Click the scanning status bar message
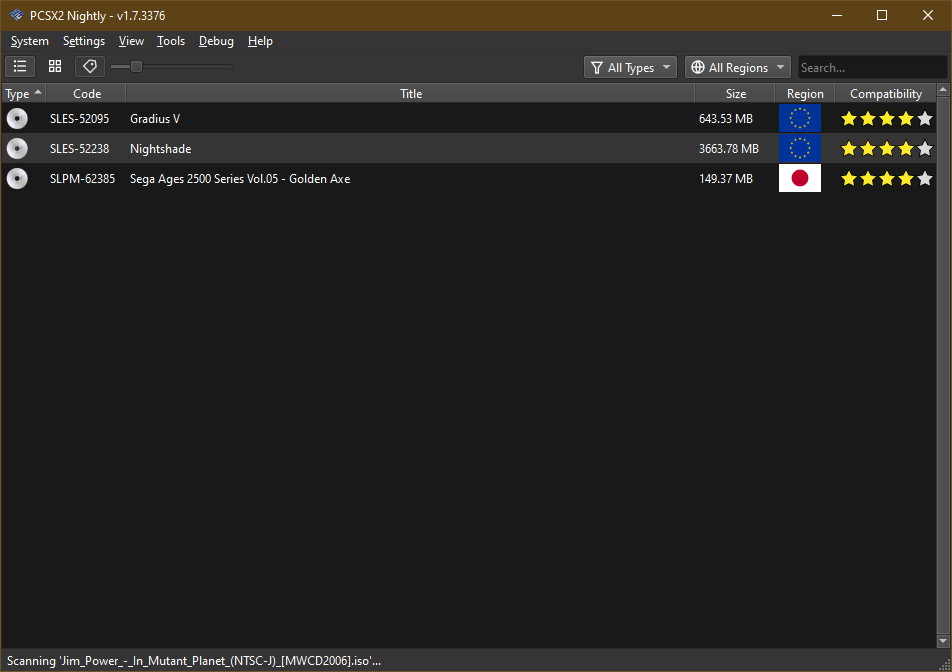952x672 pixels. (x=194, y=660)
